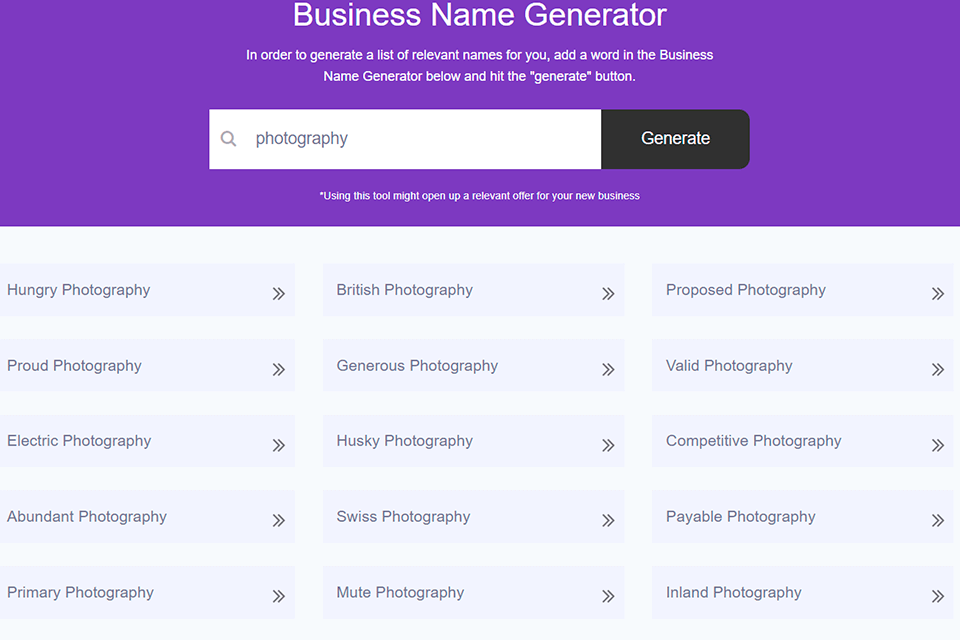Pick the Swiss Photography name
Viewport: 960px width, 640px height.
coord(403,517)
